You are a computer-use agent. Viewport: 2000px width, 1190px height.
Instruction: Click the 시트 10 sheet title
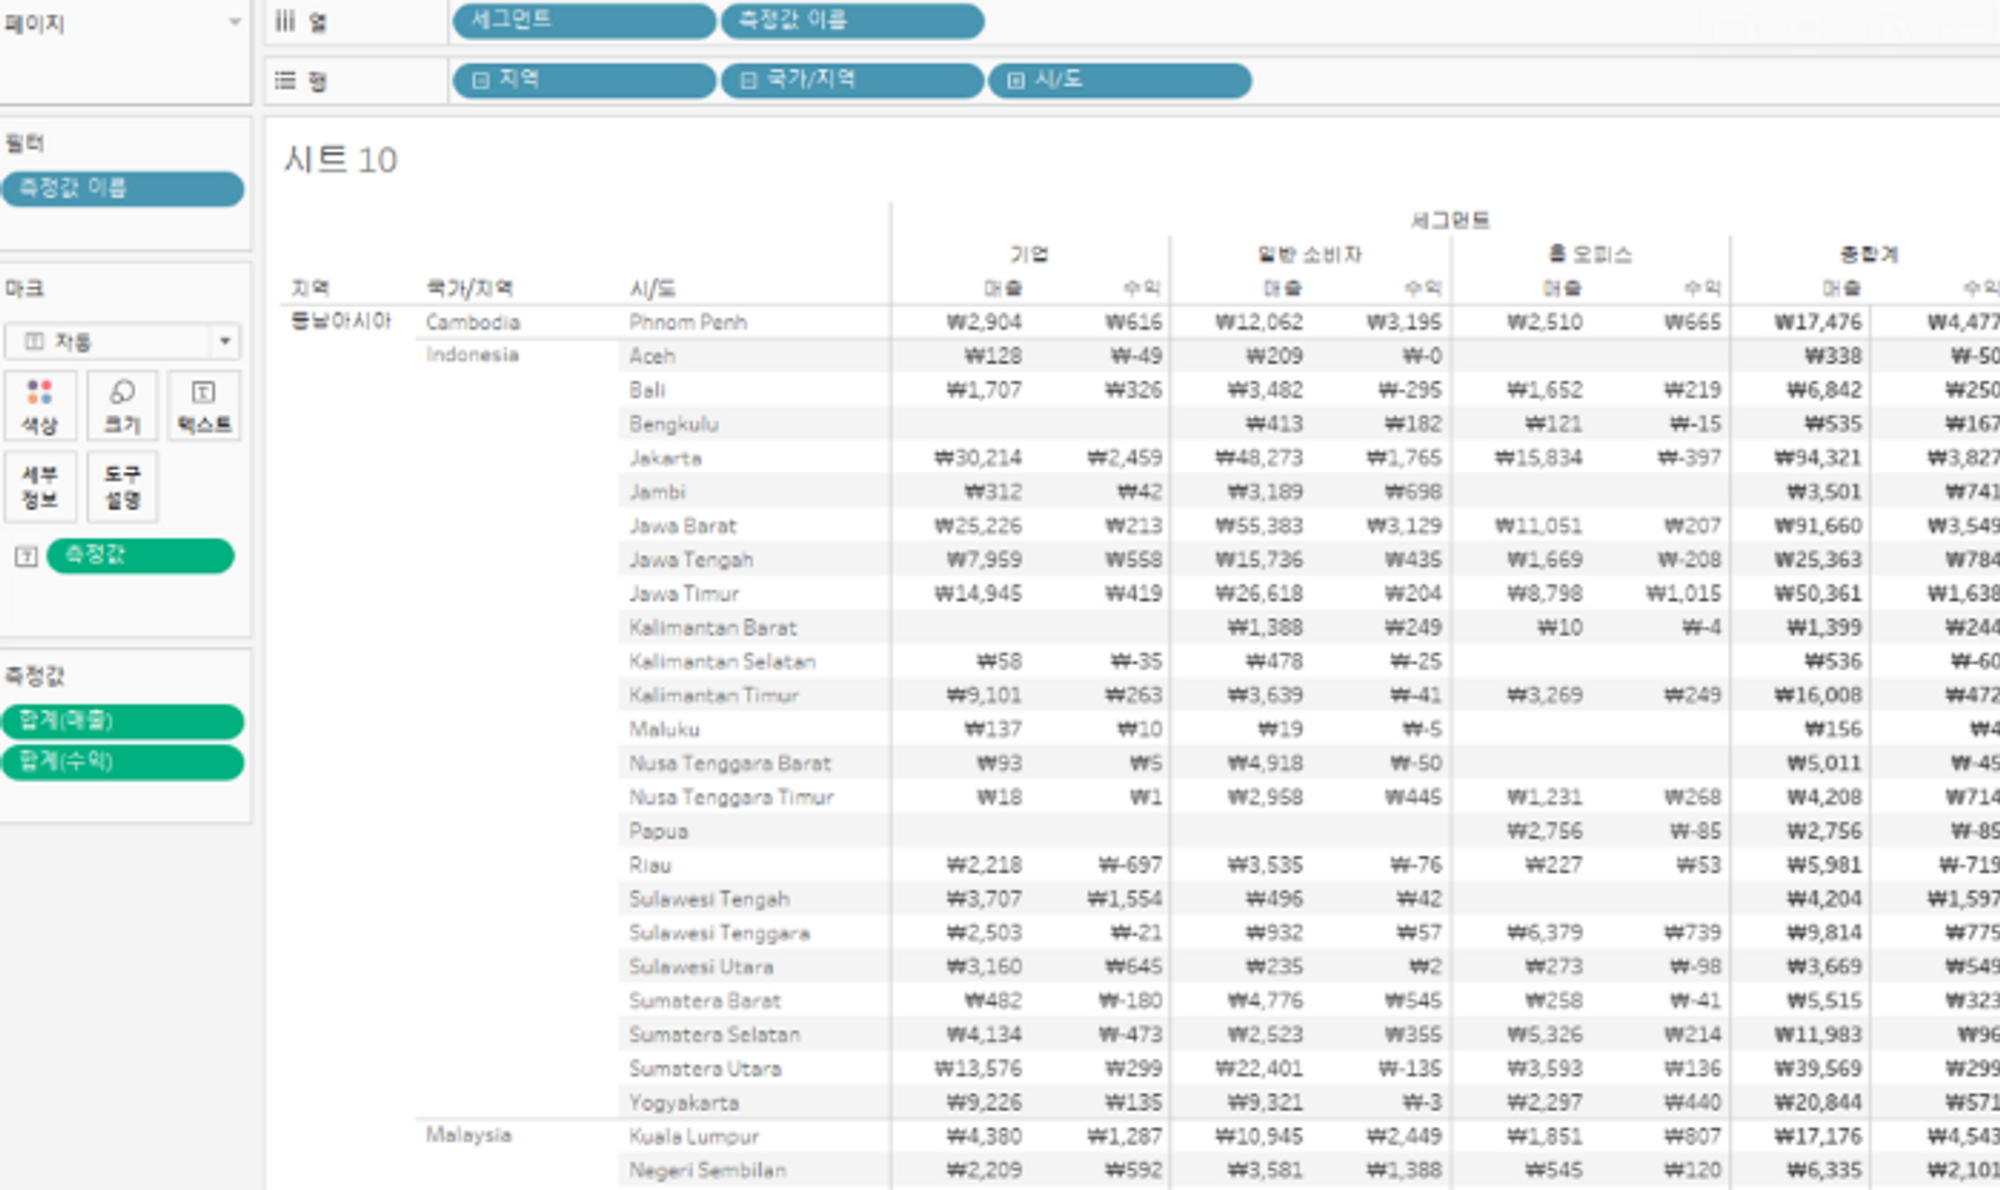tap(340, 160)
